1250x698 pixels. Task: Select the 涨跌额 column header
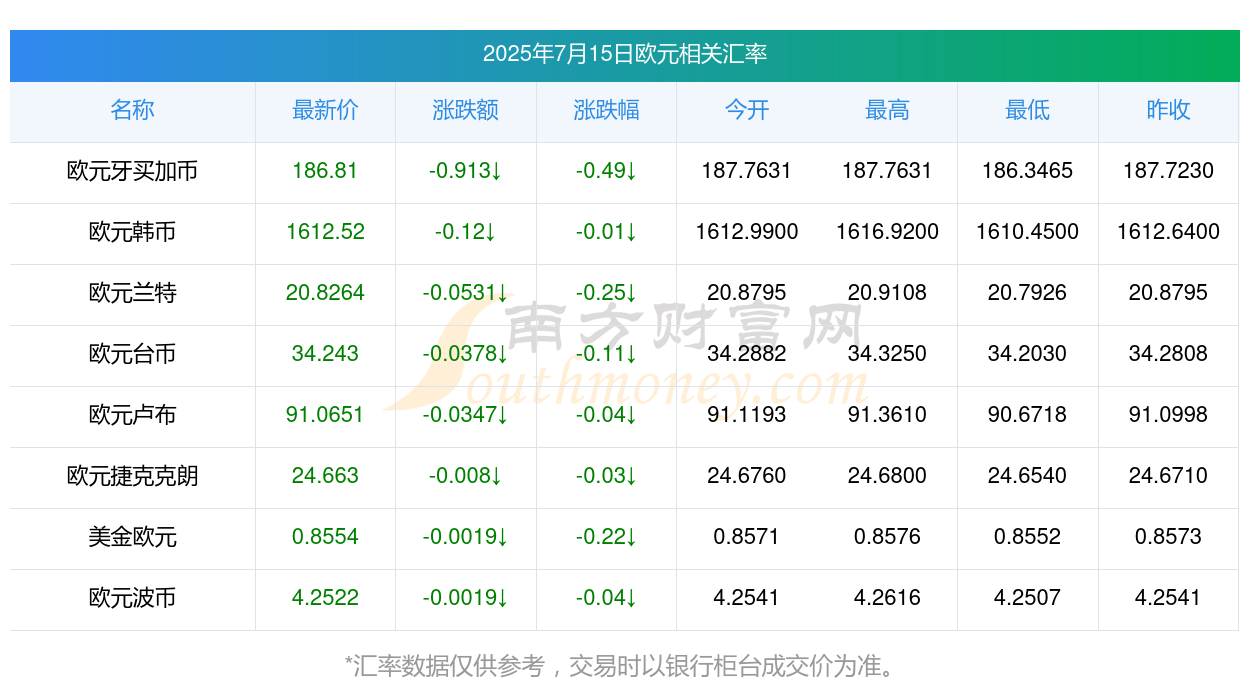point(466,110)
